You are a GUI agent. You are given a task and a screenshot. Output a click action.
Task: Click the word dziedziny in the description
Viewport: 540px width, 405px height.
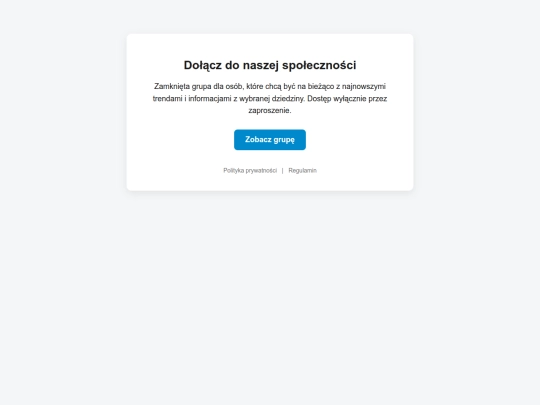pyautogui.click(x=288, y=98)
